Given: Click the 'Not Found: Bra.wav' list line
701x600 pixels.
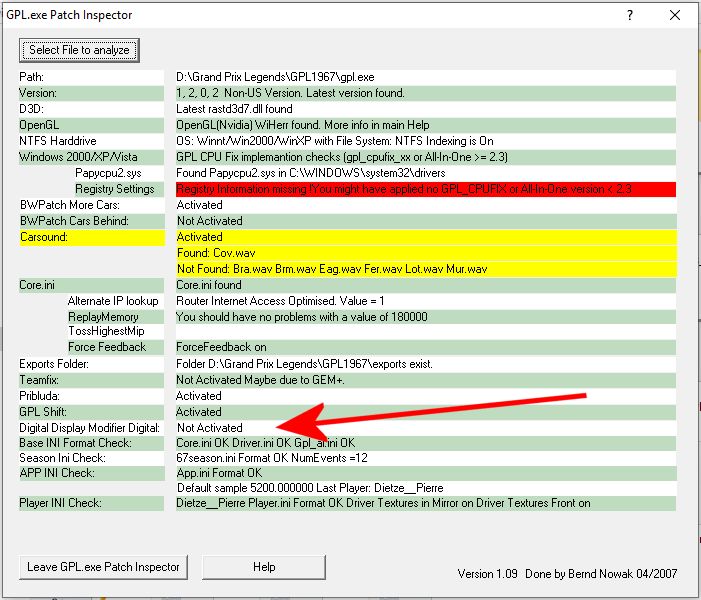Looking at the screenshot, I should pos(426,269).
